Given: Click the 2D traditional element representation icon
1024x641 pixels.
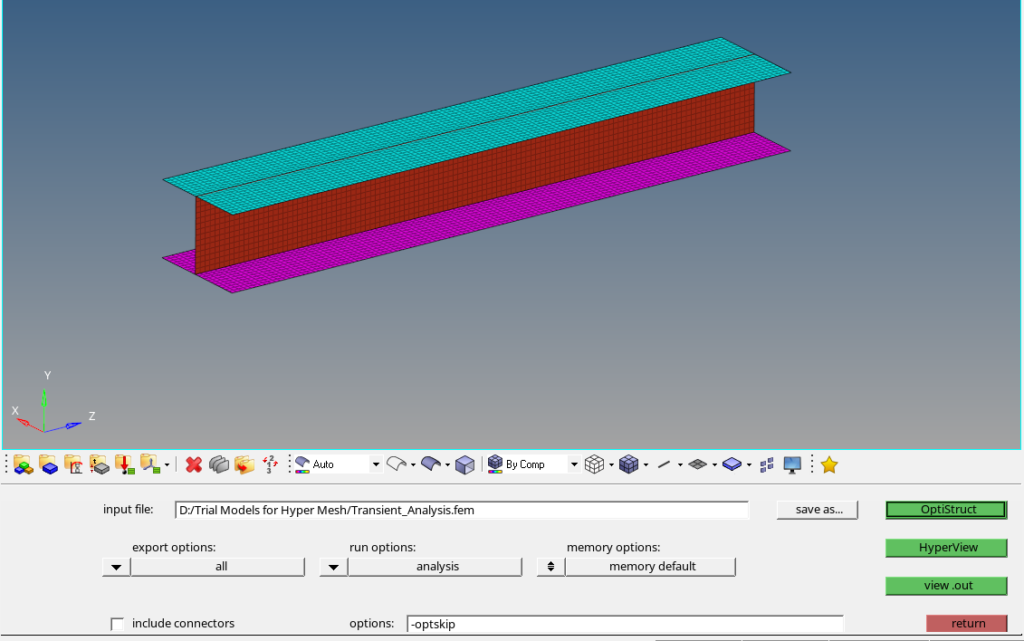Looking at the screenshot, I should pyautogui.click(x=697, y=464).
